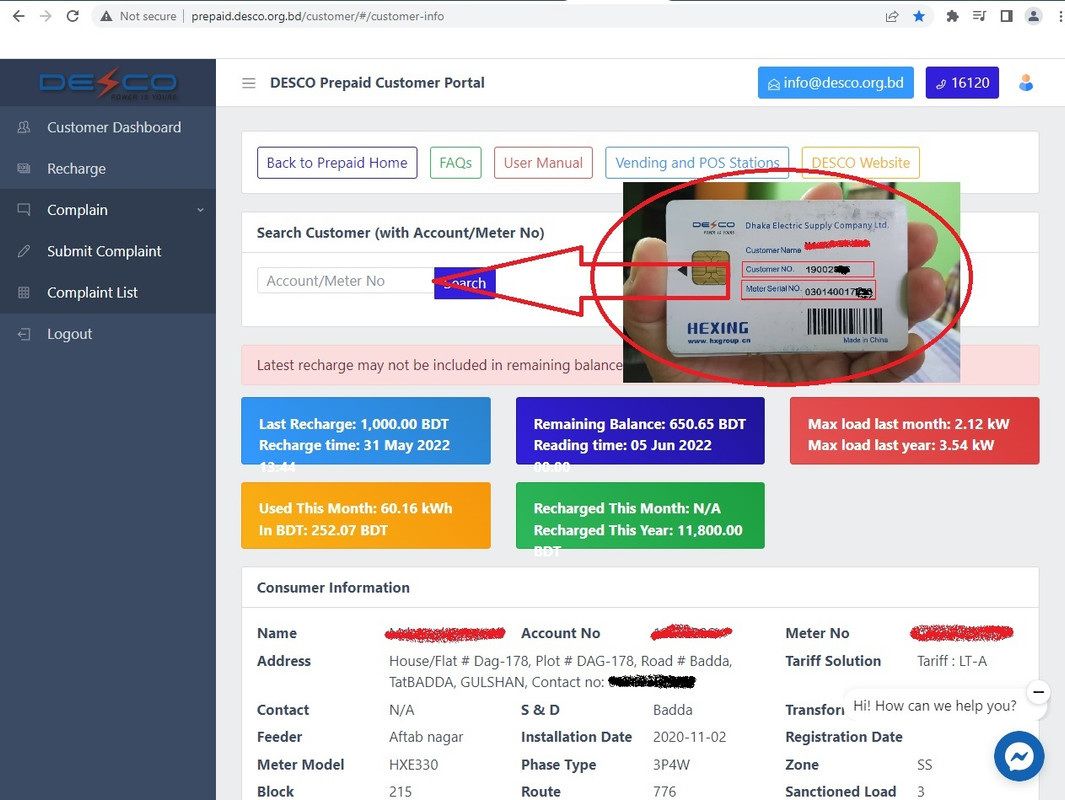
Task: Go back with the browser back arrow
Action: click(18, 16)
